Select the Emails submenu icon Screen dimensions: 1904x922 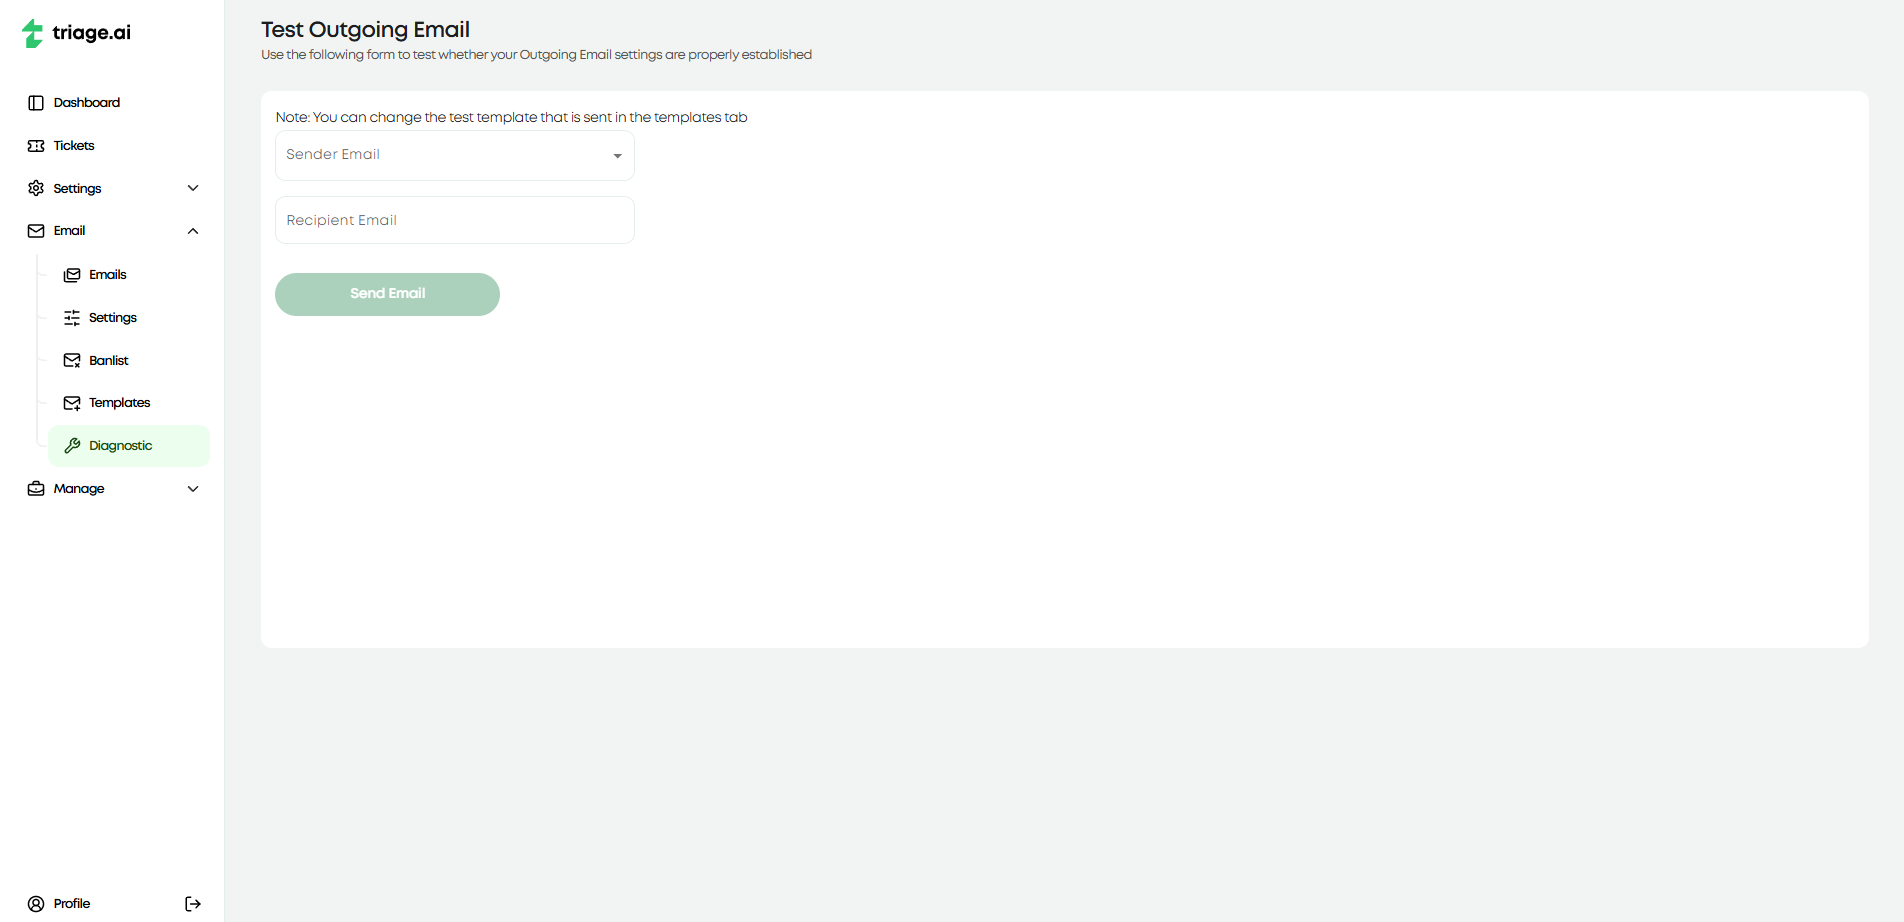tap(72, 274)
